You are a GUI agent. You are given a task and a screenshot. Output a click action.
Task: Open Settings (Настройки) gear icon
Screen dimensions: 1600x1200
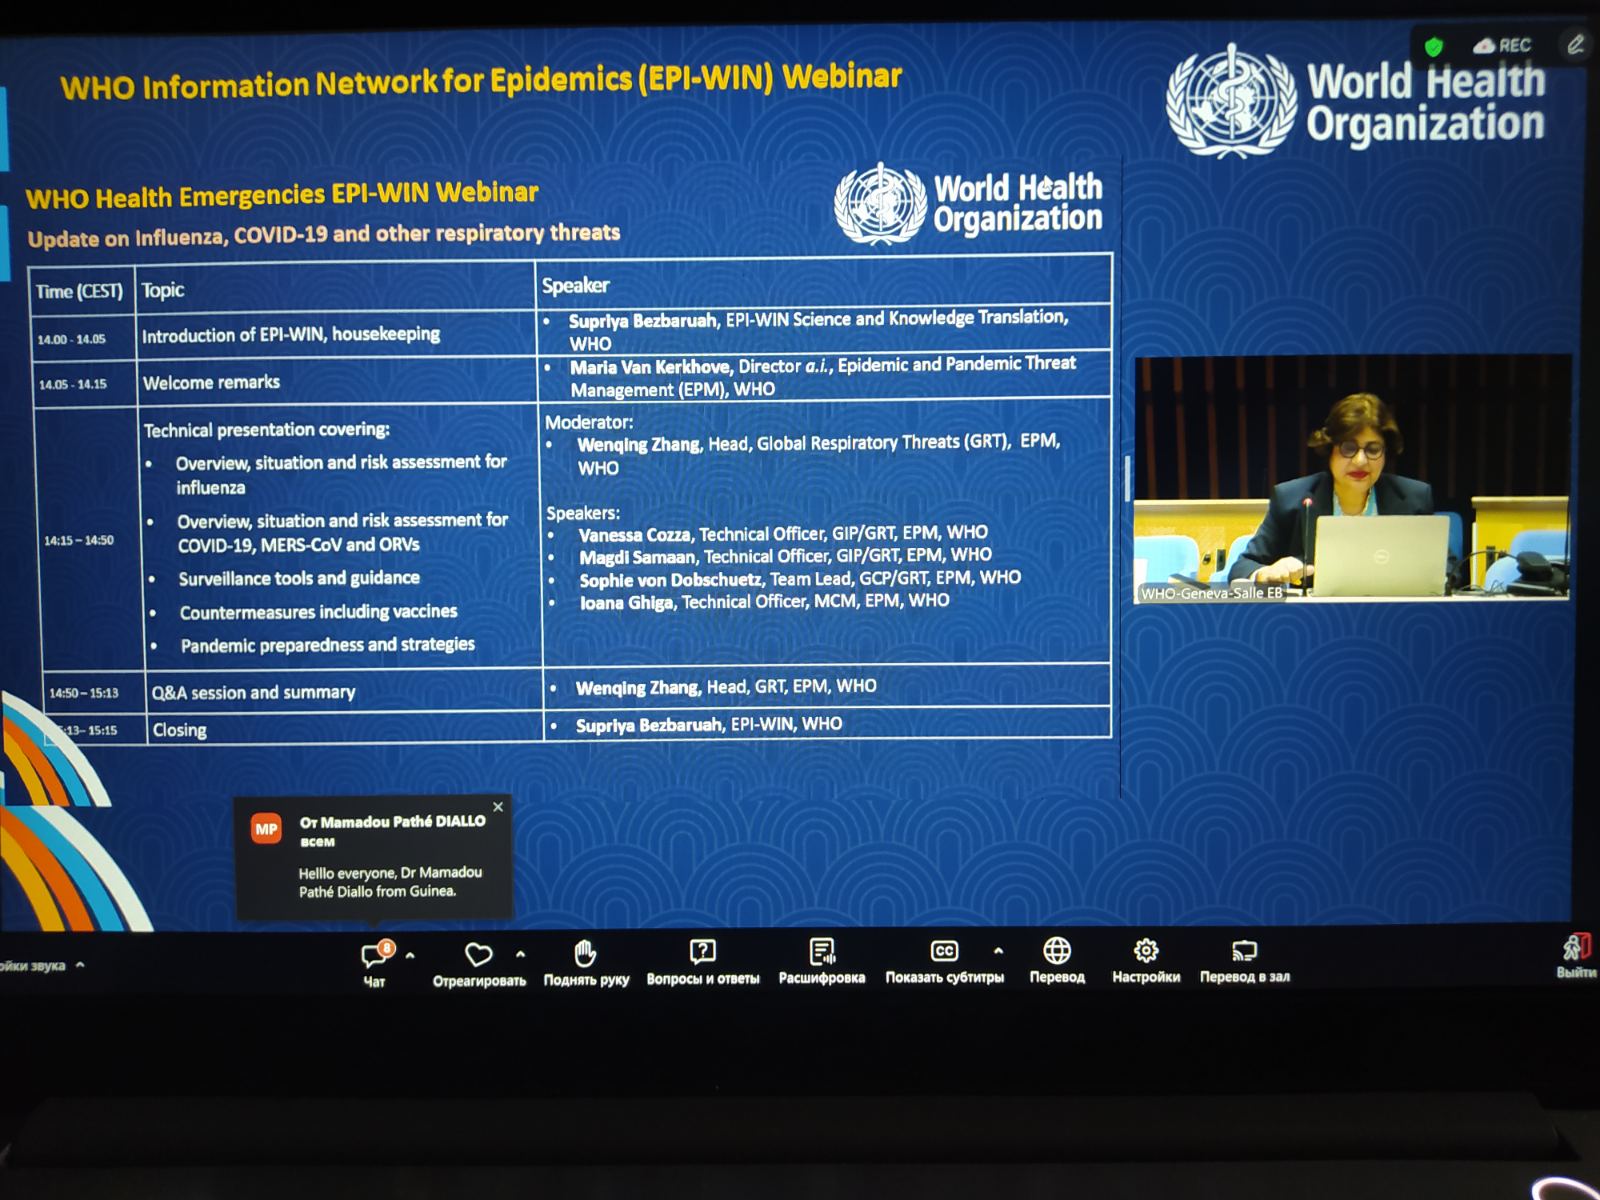pos(1146,951)
